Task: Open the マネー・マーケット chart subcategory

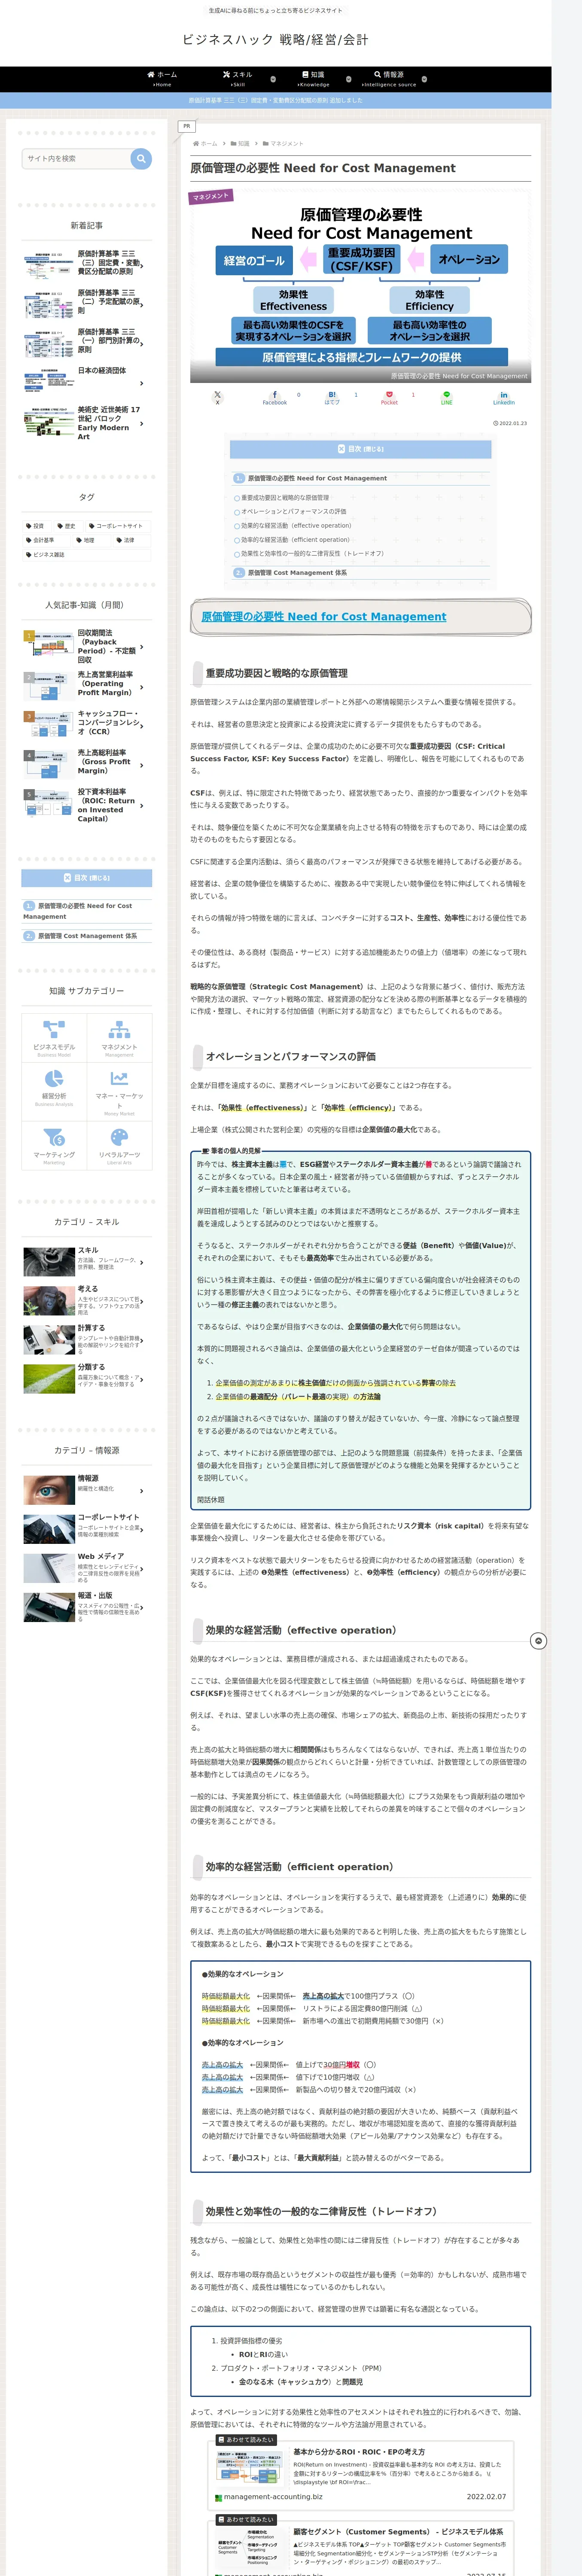Action: (x=119, y=1091)
